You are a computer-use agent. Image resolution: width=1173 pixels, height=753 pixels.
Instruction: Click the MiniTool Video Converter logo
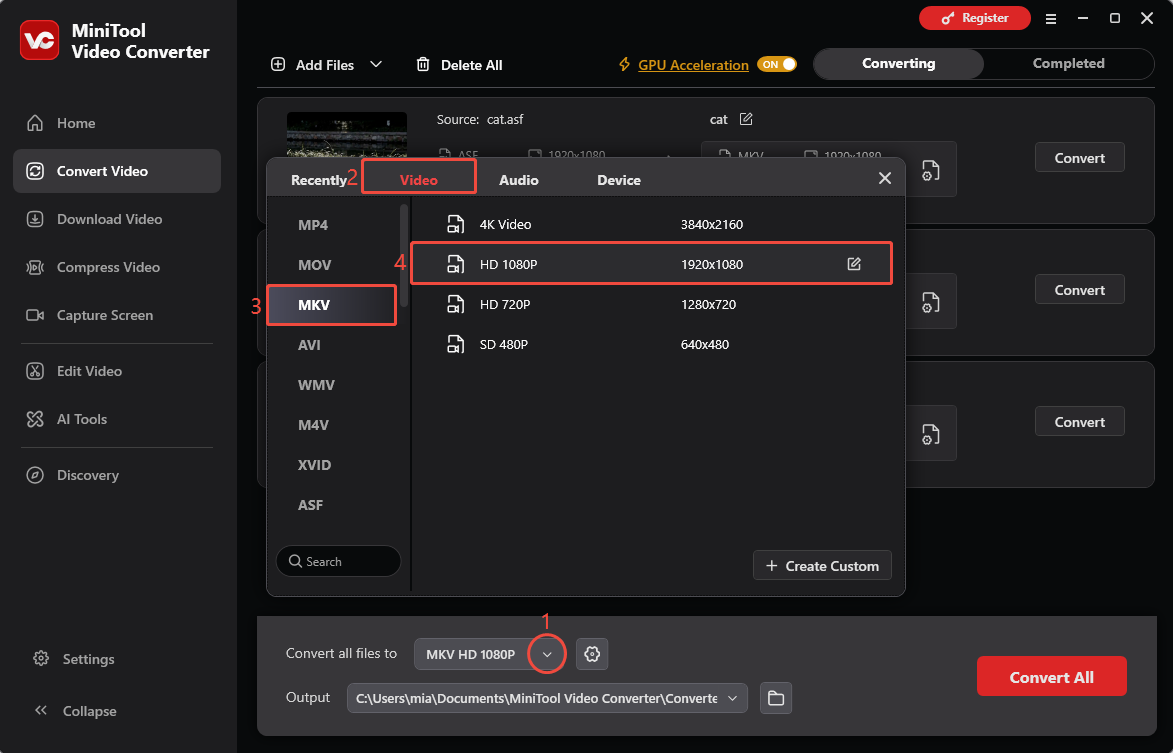pyautogui.click(x=40, y=40)
